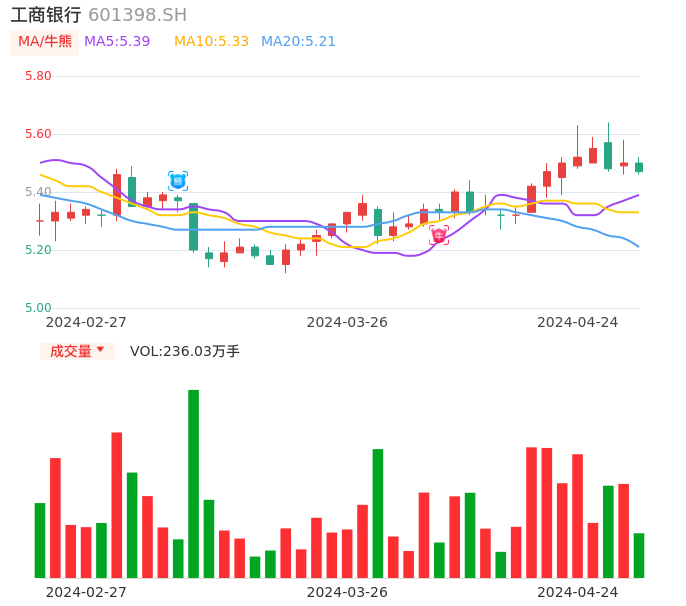Select the 成交量 volume label

click(70, 351)
